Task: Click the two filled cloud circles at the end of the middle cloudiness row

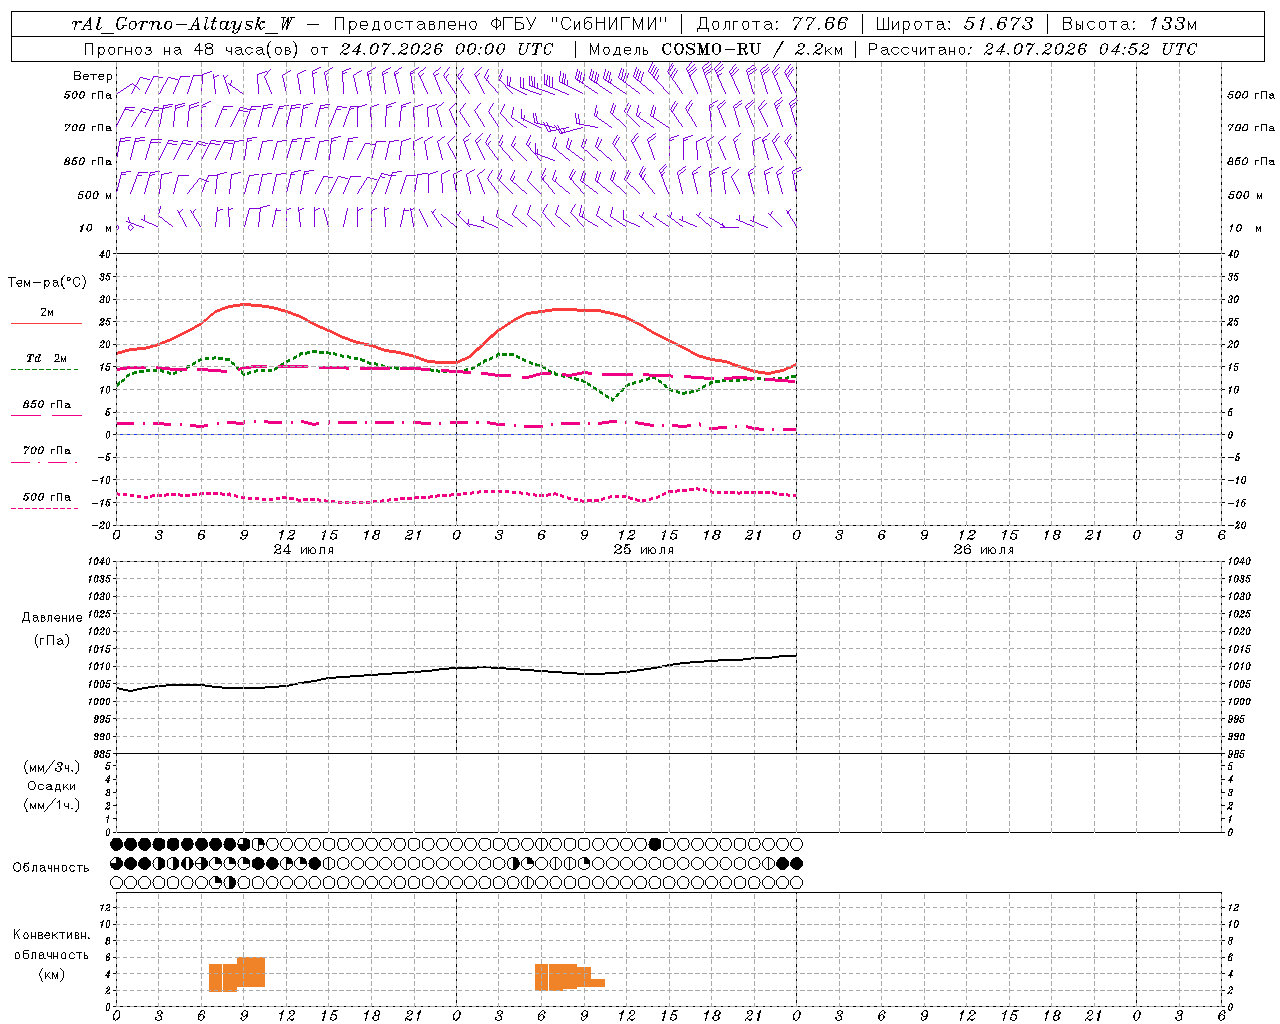Action: tap(789, 863)
